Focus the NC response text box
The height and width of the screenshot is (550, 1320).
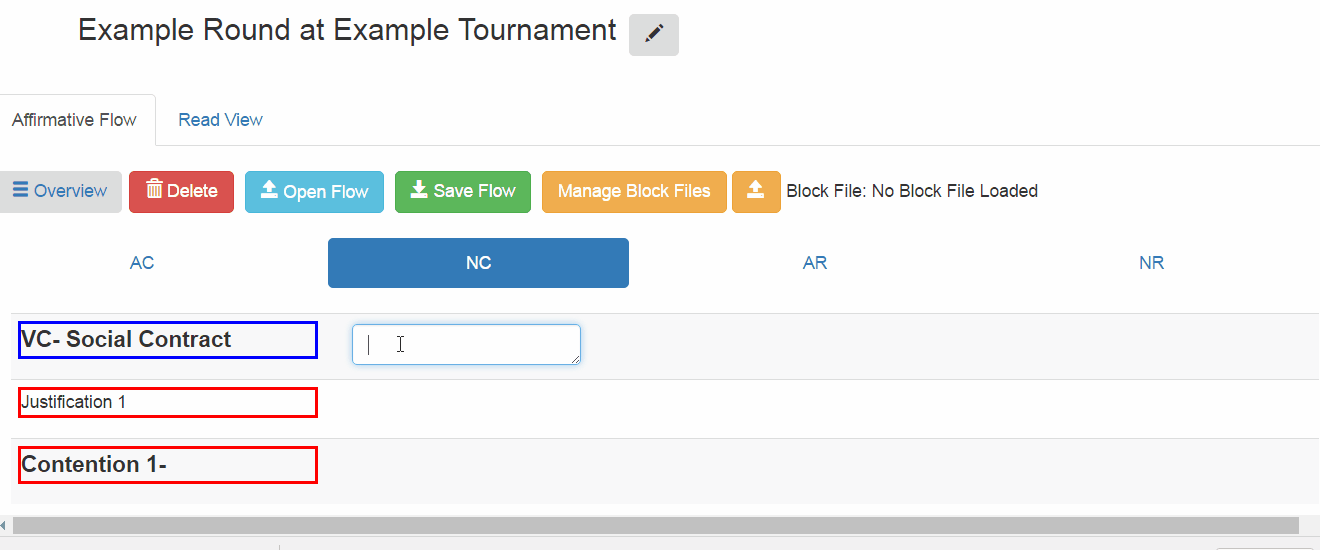coord(466,344)
